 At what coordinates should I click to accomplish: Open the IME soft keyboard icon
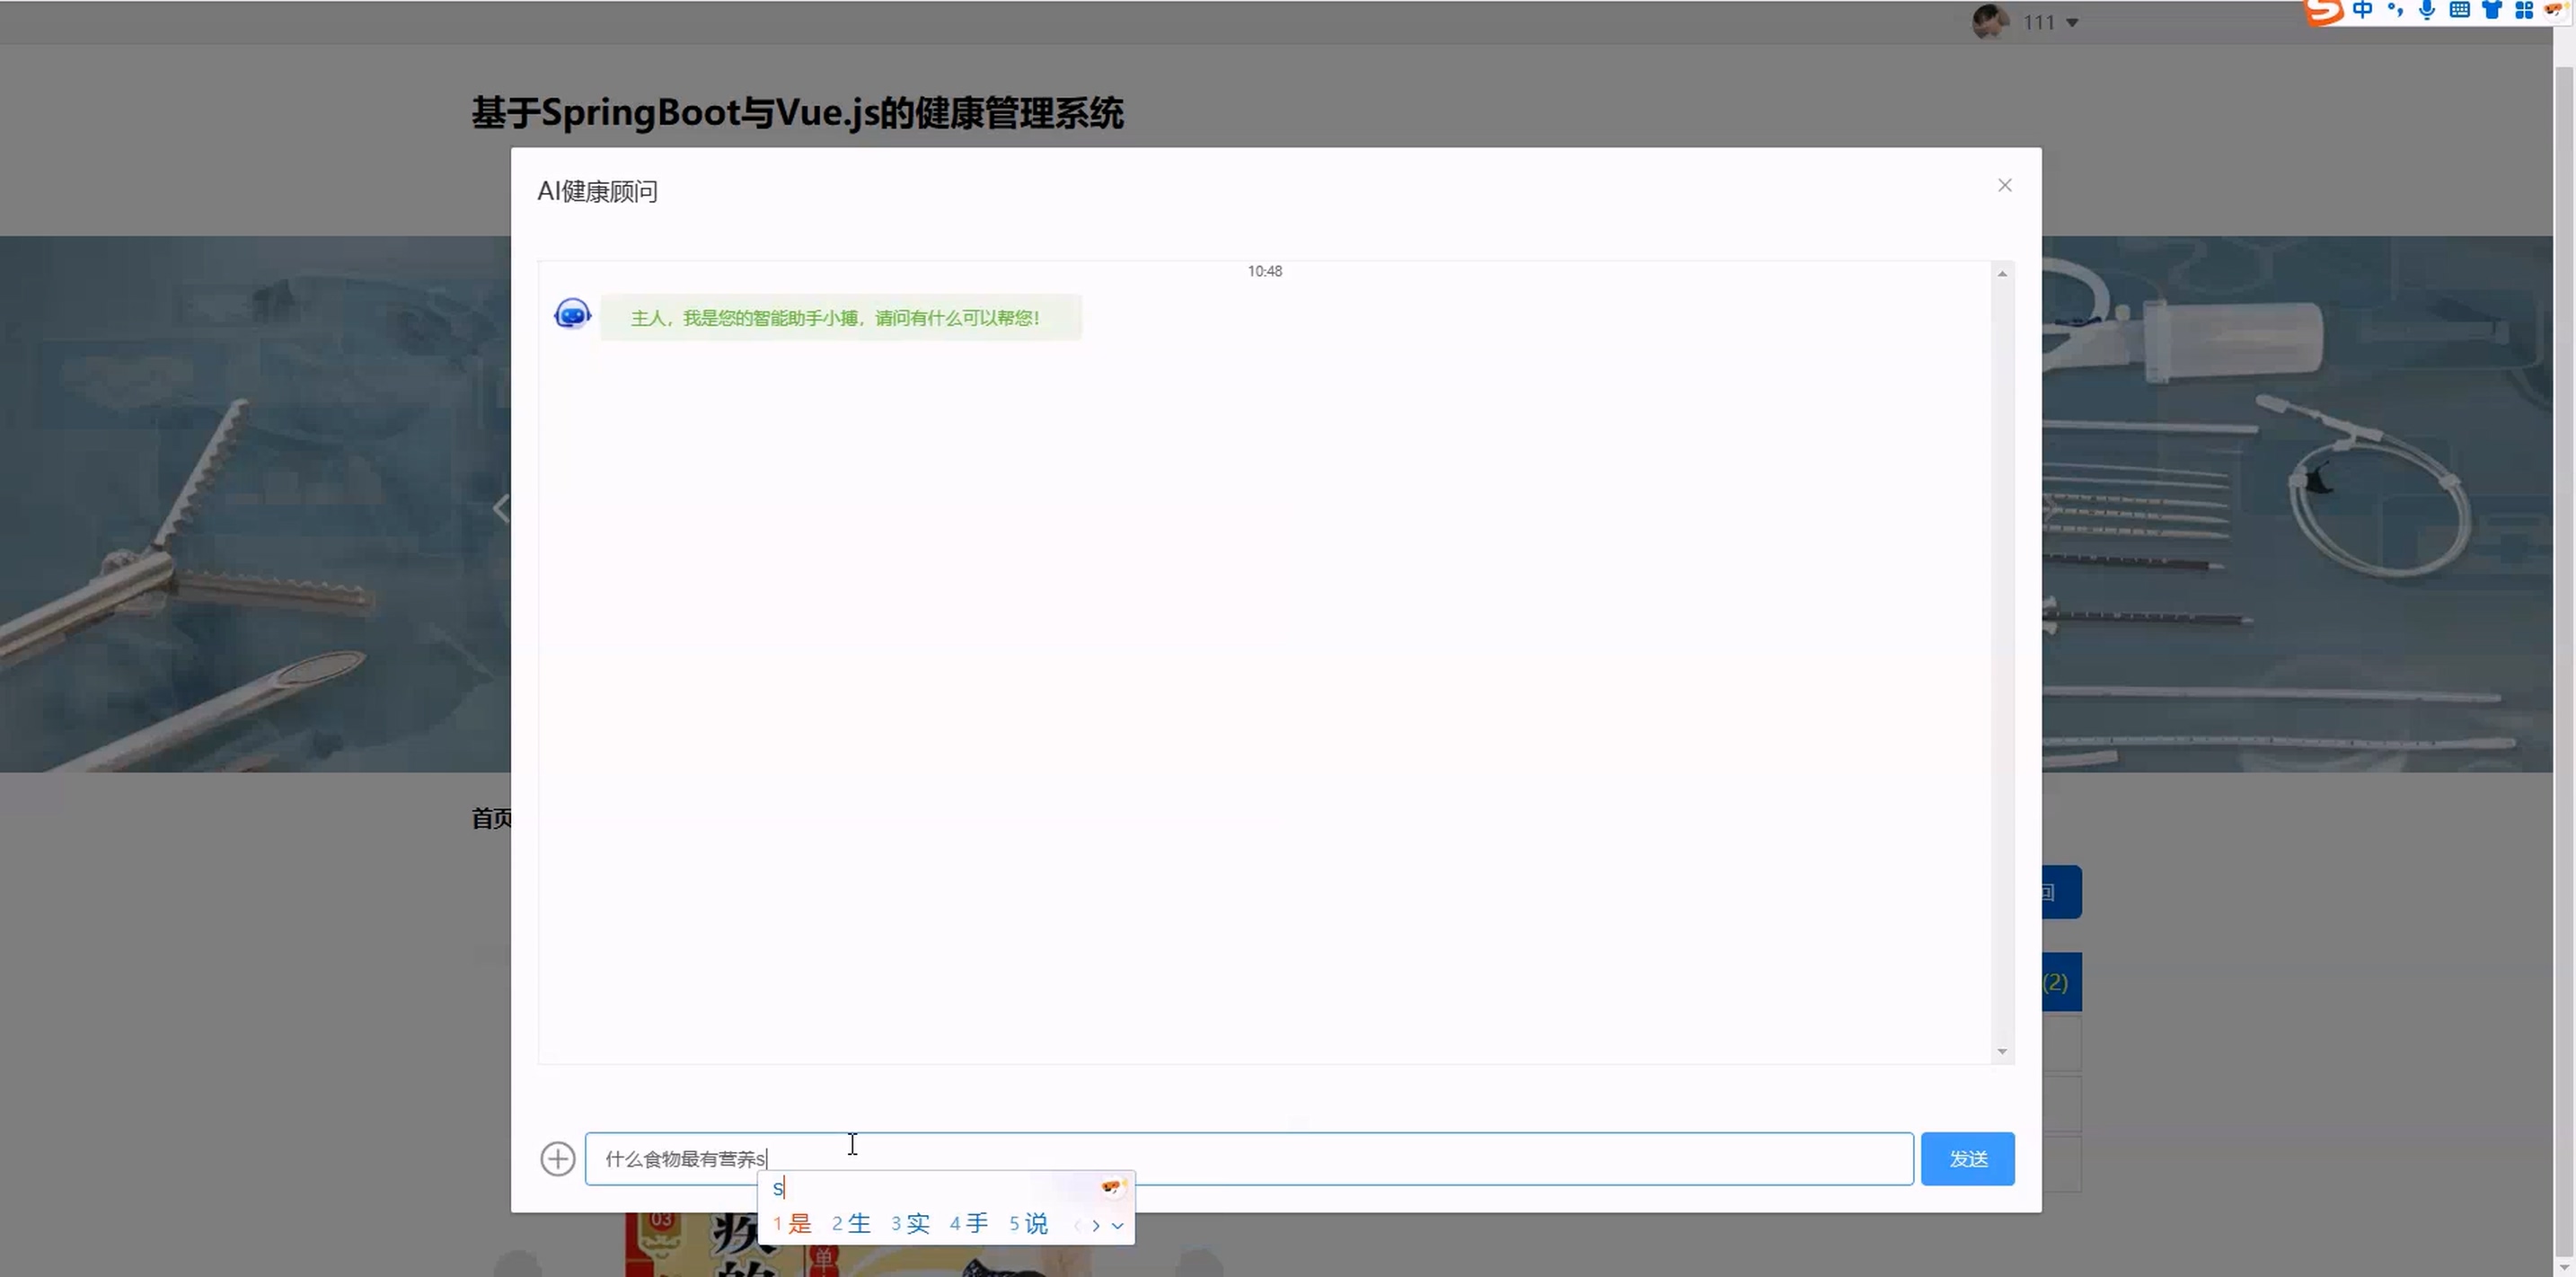2459,10
